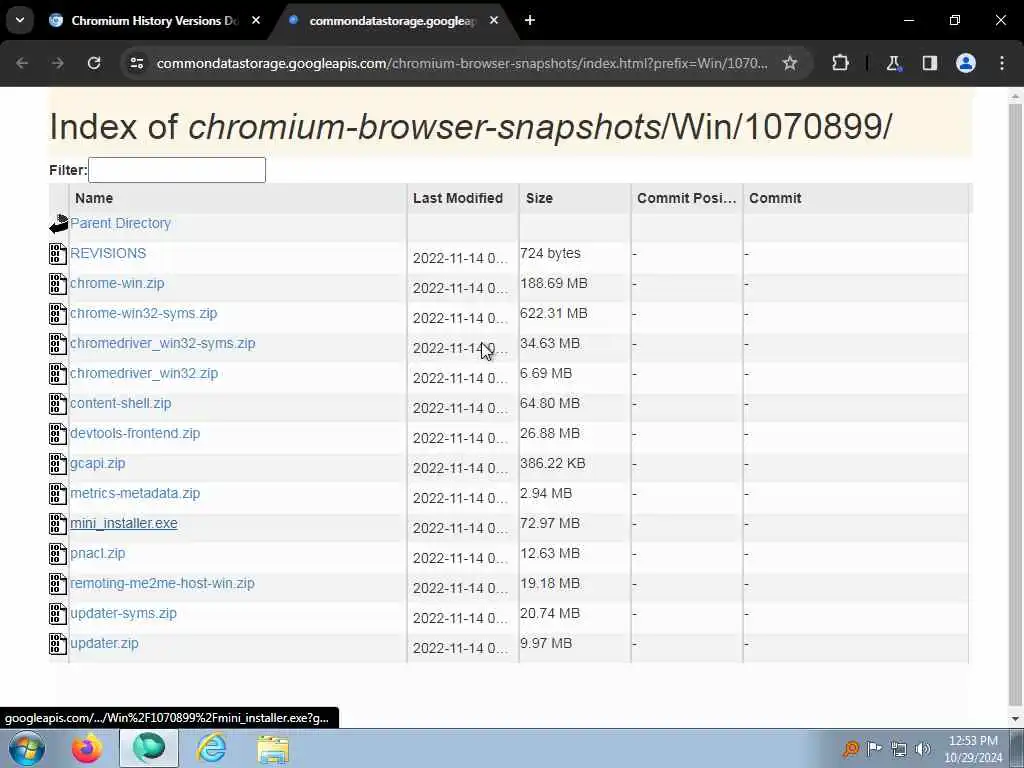Download content-shell.zip
This screenshot has width=1024, height=768.
coord(120,404)
